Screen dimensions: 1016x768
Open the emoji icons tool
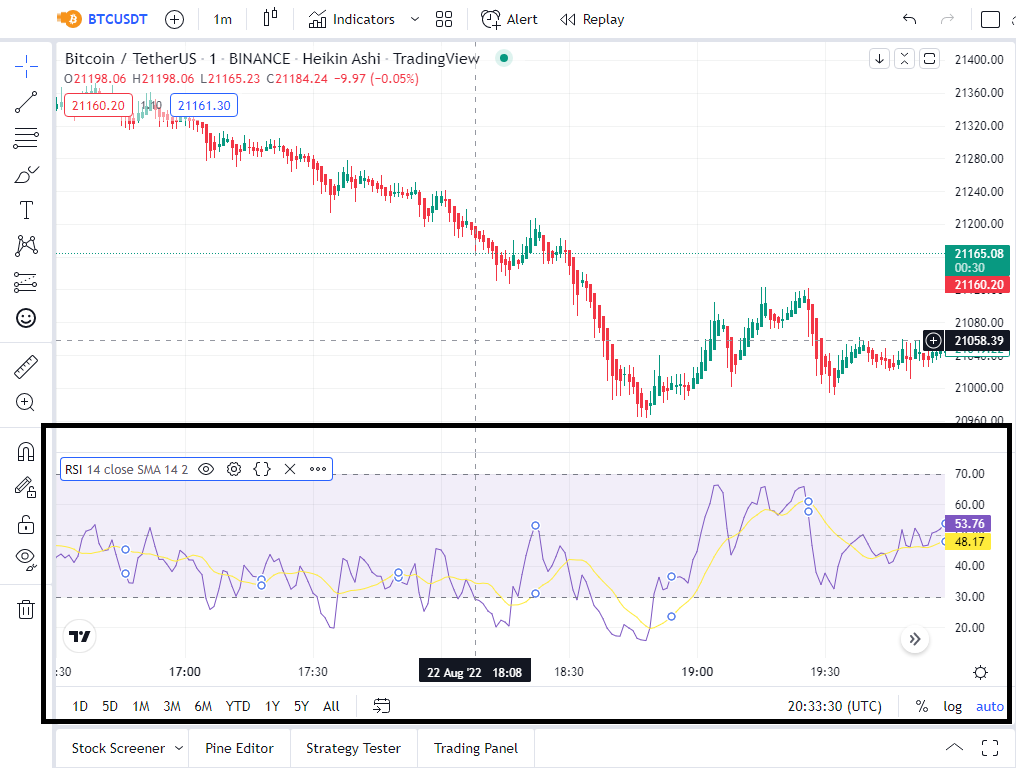tap(26, 318)
